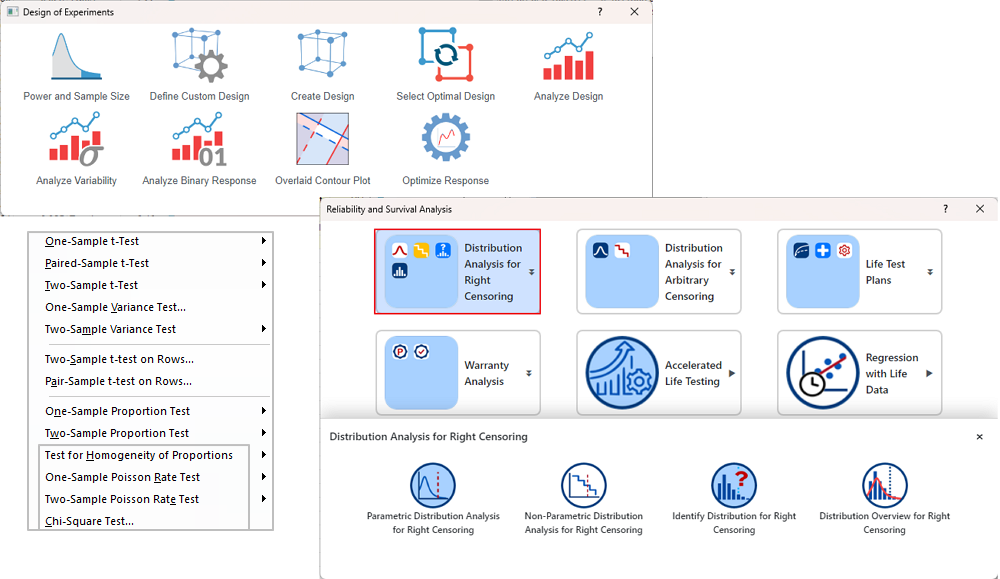The width and height of the screenshot is (1000, 579).
Task: Click Accelerated Life Testing label
Action: (693, 373)
